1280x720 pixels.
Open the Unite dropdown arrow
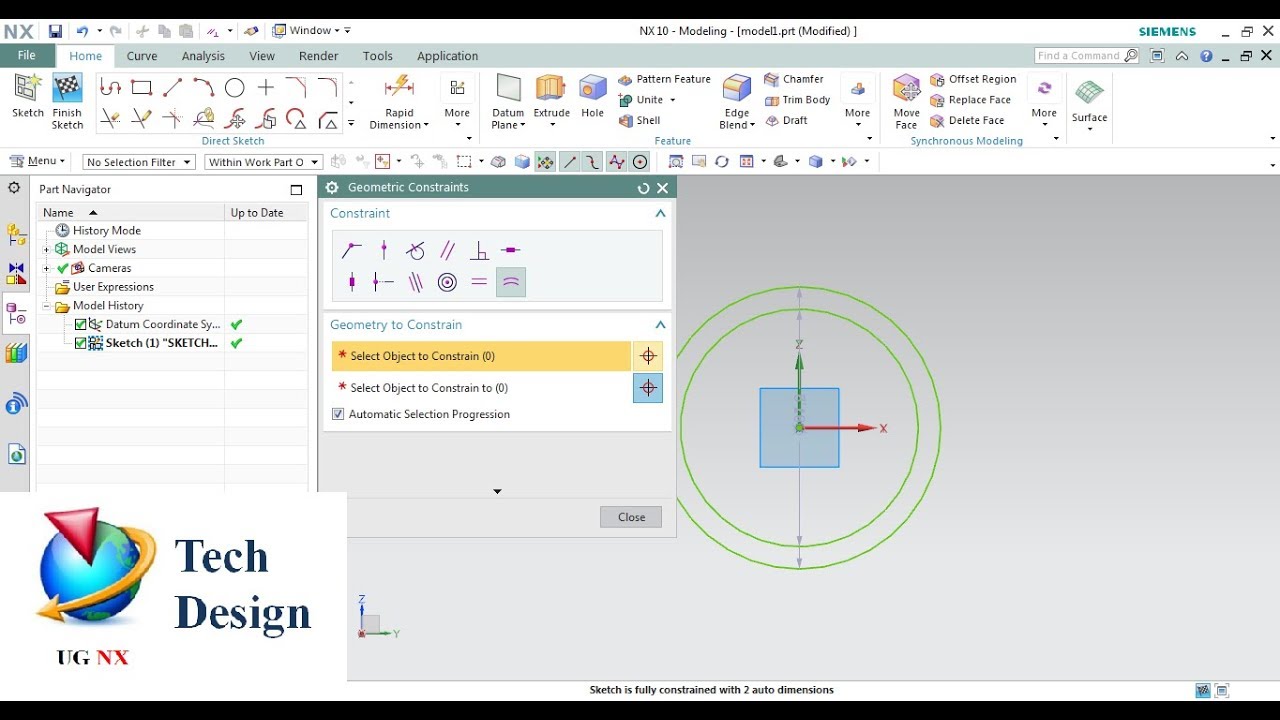point(673,100)
